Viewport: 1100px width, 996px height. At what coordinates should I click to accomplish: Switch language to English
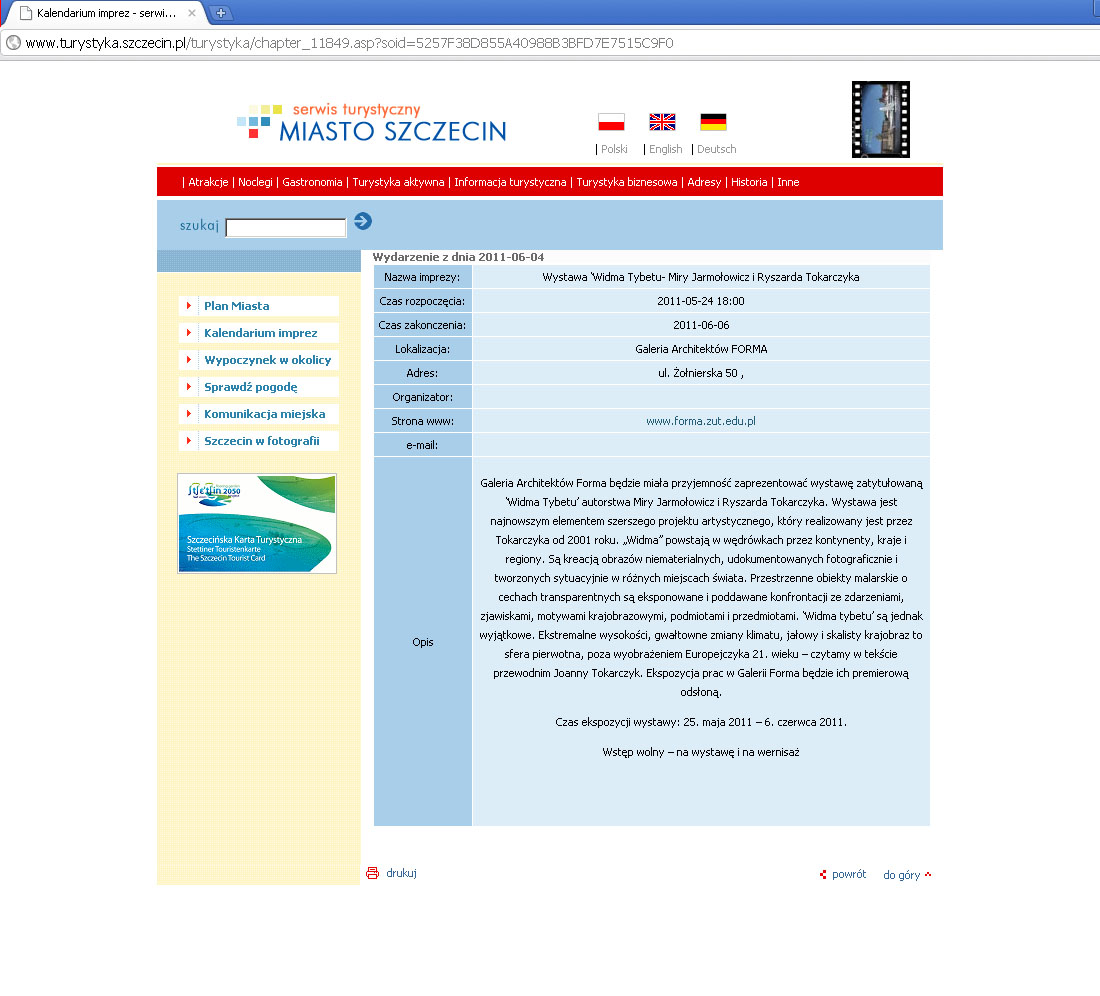[666, 149]
